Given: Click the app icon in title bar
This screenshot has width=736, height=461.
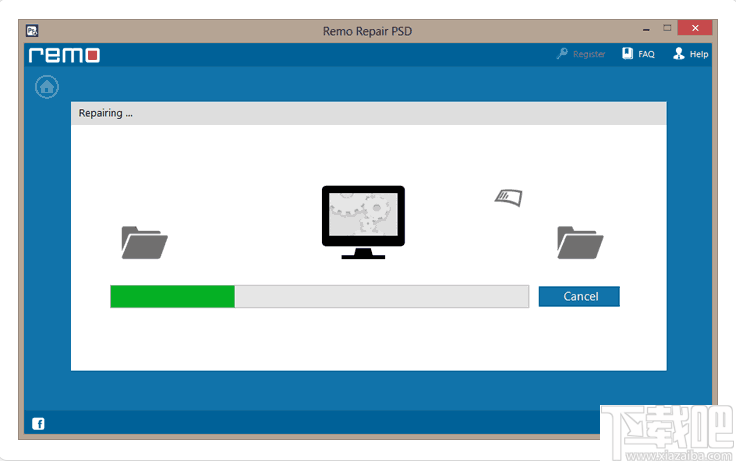Looking at the screenshot, I should coord(32,31).
